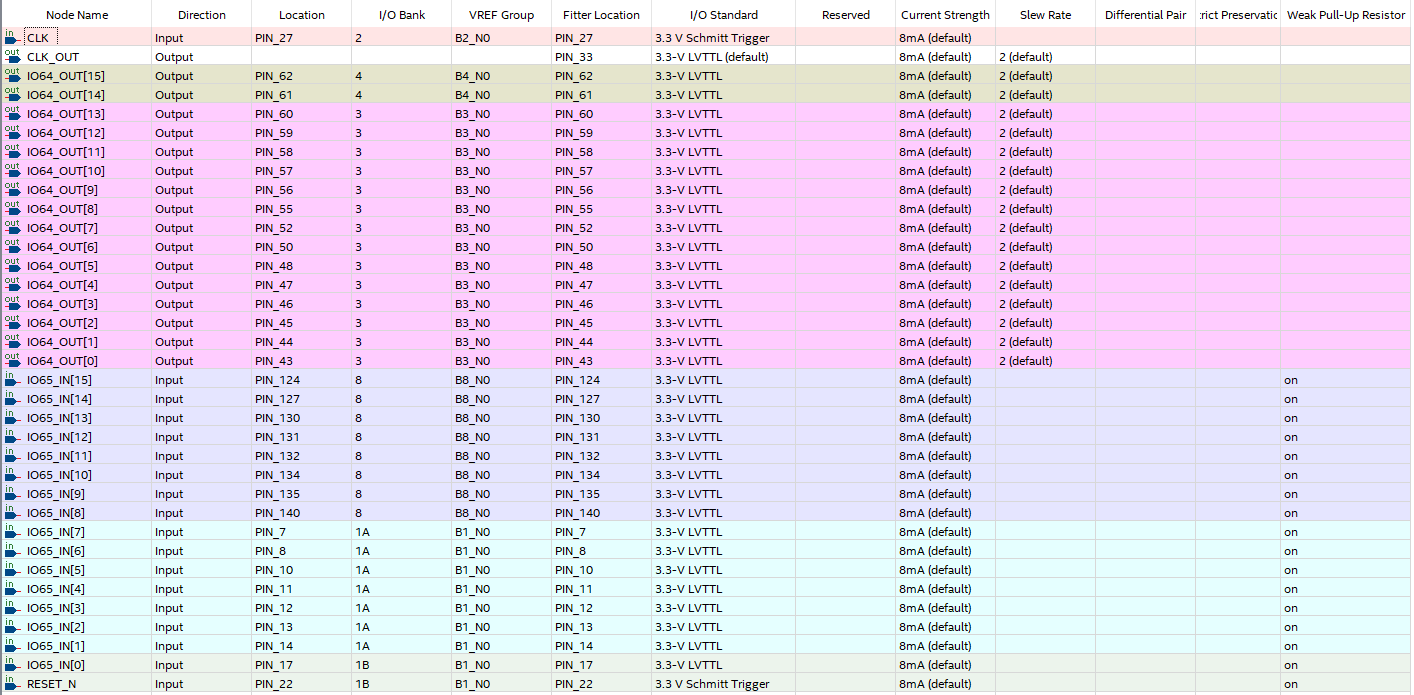Click the output pin icon for CLK_OUT
This screenshot has height=695, width=1414.
12,56
